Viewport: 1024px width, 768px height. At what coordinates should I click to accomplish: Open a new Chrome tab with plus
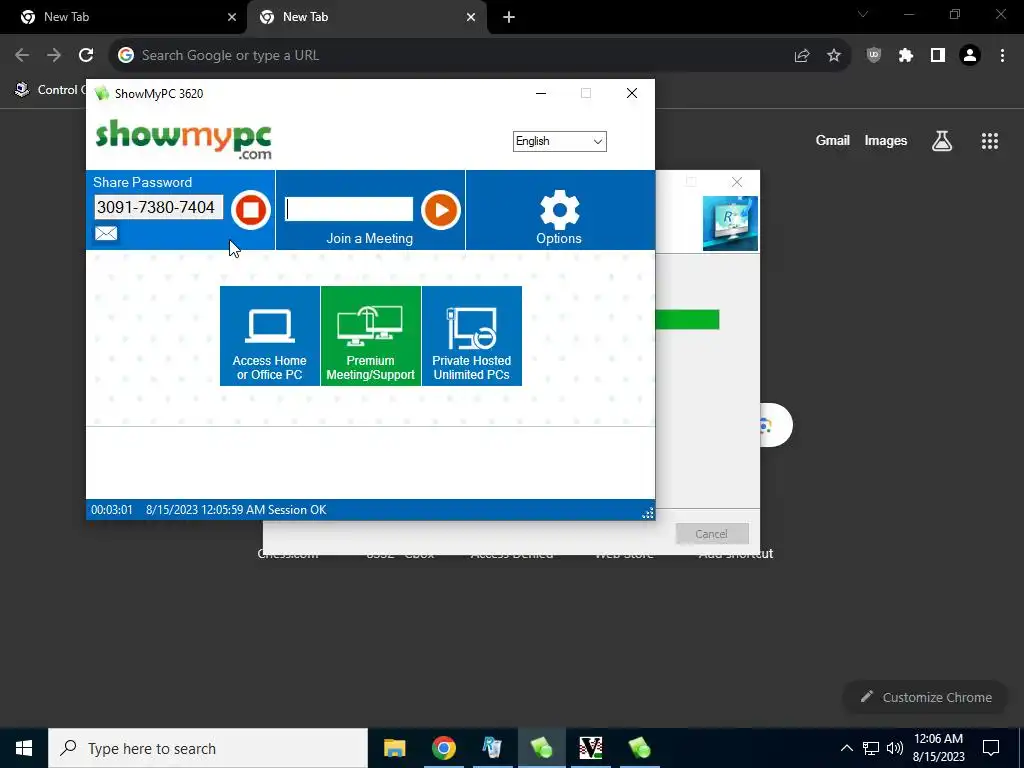coord(509,18)
